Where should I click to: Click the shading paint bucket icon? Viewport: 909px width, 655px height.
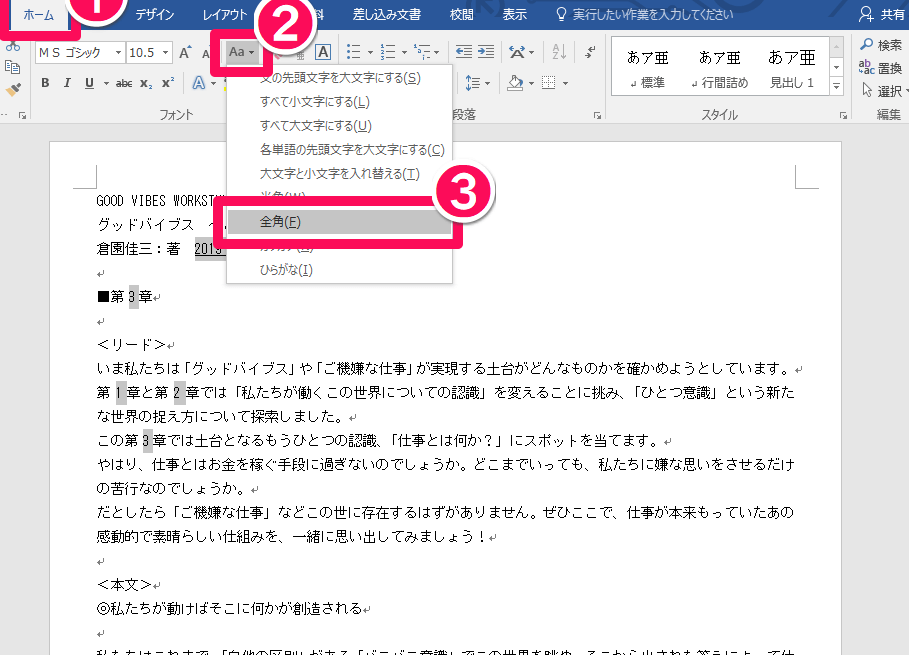[515, 83]
